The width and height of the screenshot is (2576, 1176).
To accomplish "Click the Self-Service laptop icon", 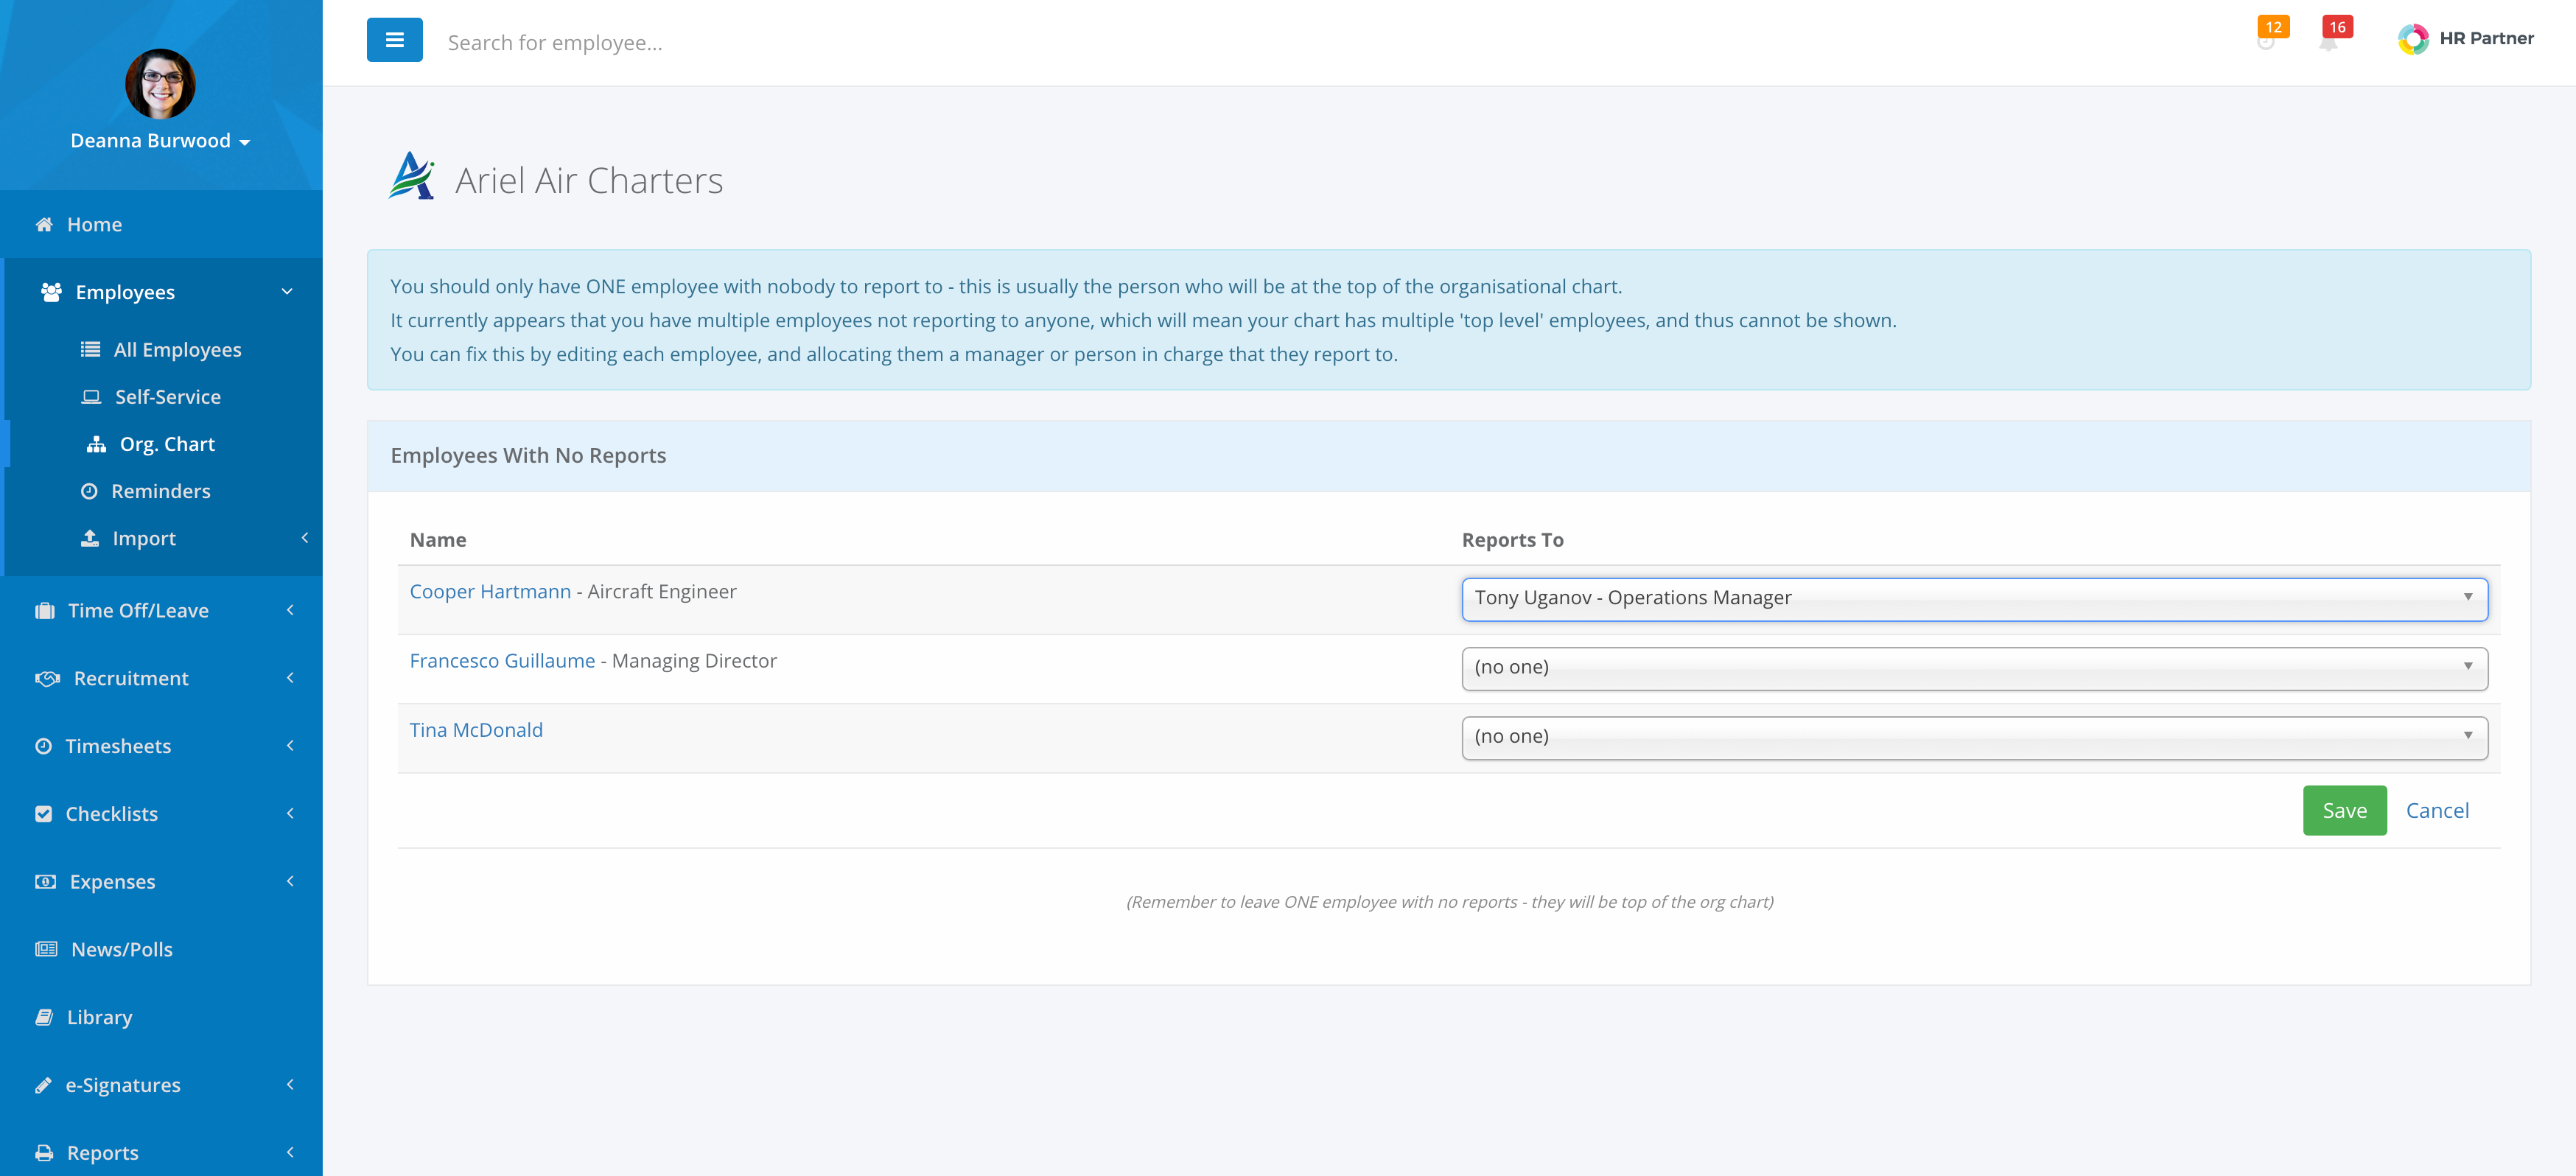I will [x=91, y=397].
